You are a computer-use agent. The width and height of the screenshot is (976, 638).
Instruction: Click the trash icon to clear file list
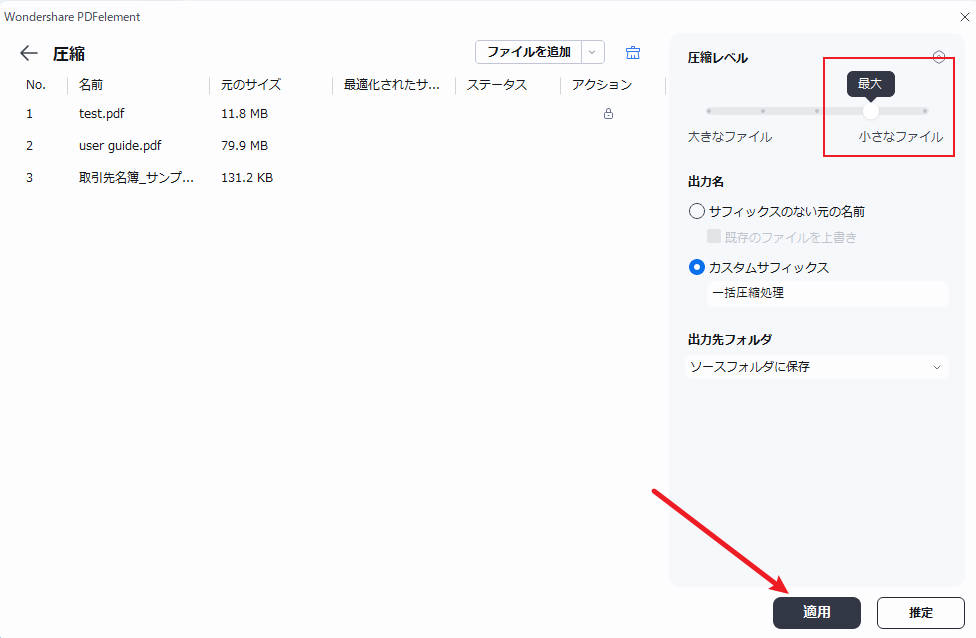coord(632,52)
